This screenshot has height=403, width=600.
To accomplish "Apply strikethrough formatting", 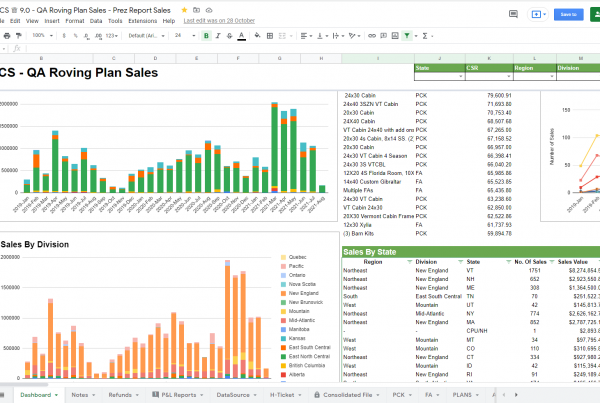I will click(x=229, y=35).
